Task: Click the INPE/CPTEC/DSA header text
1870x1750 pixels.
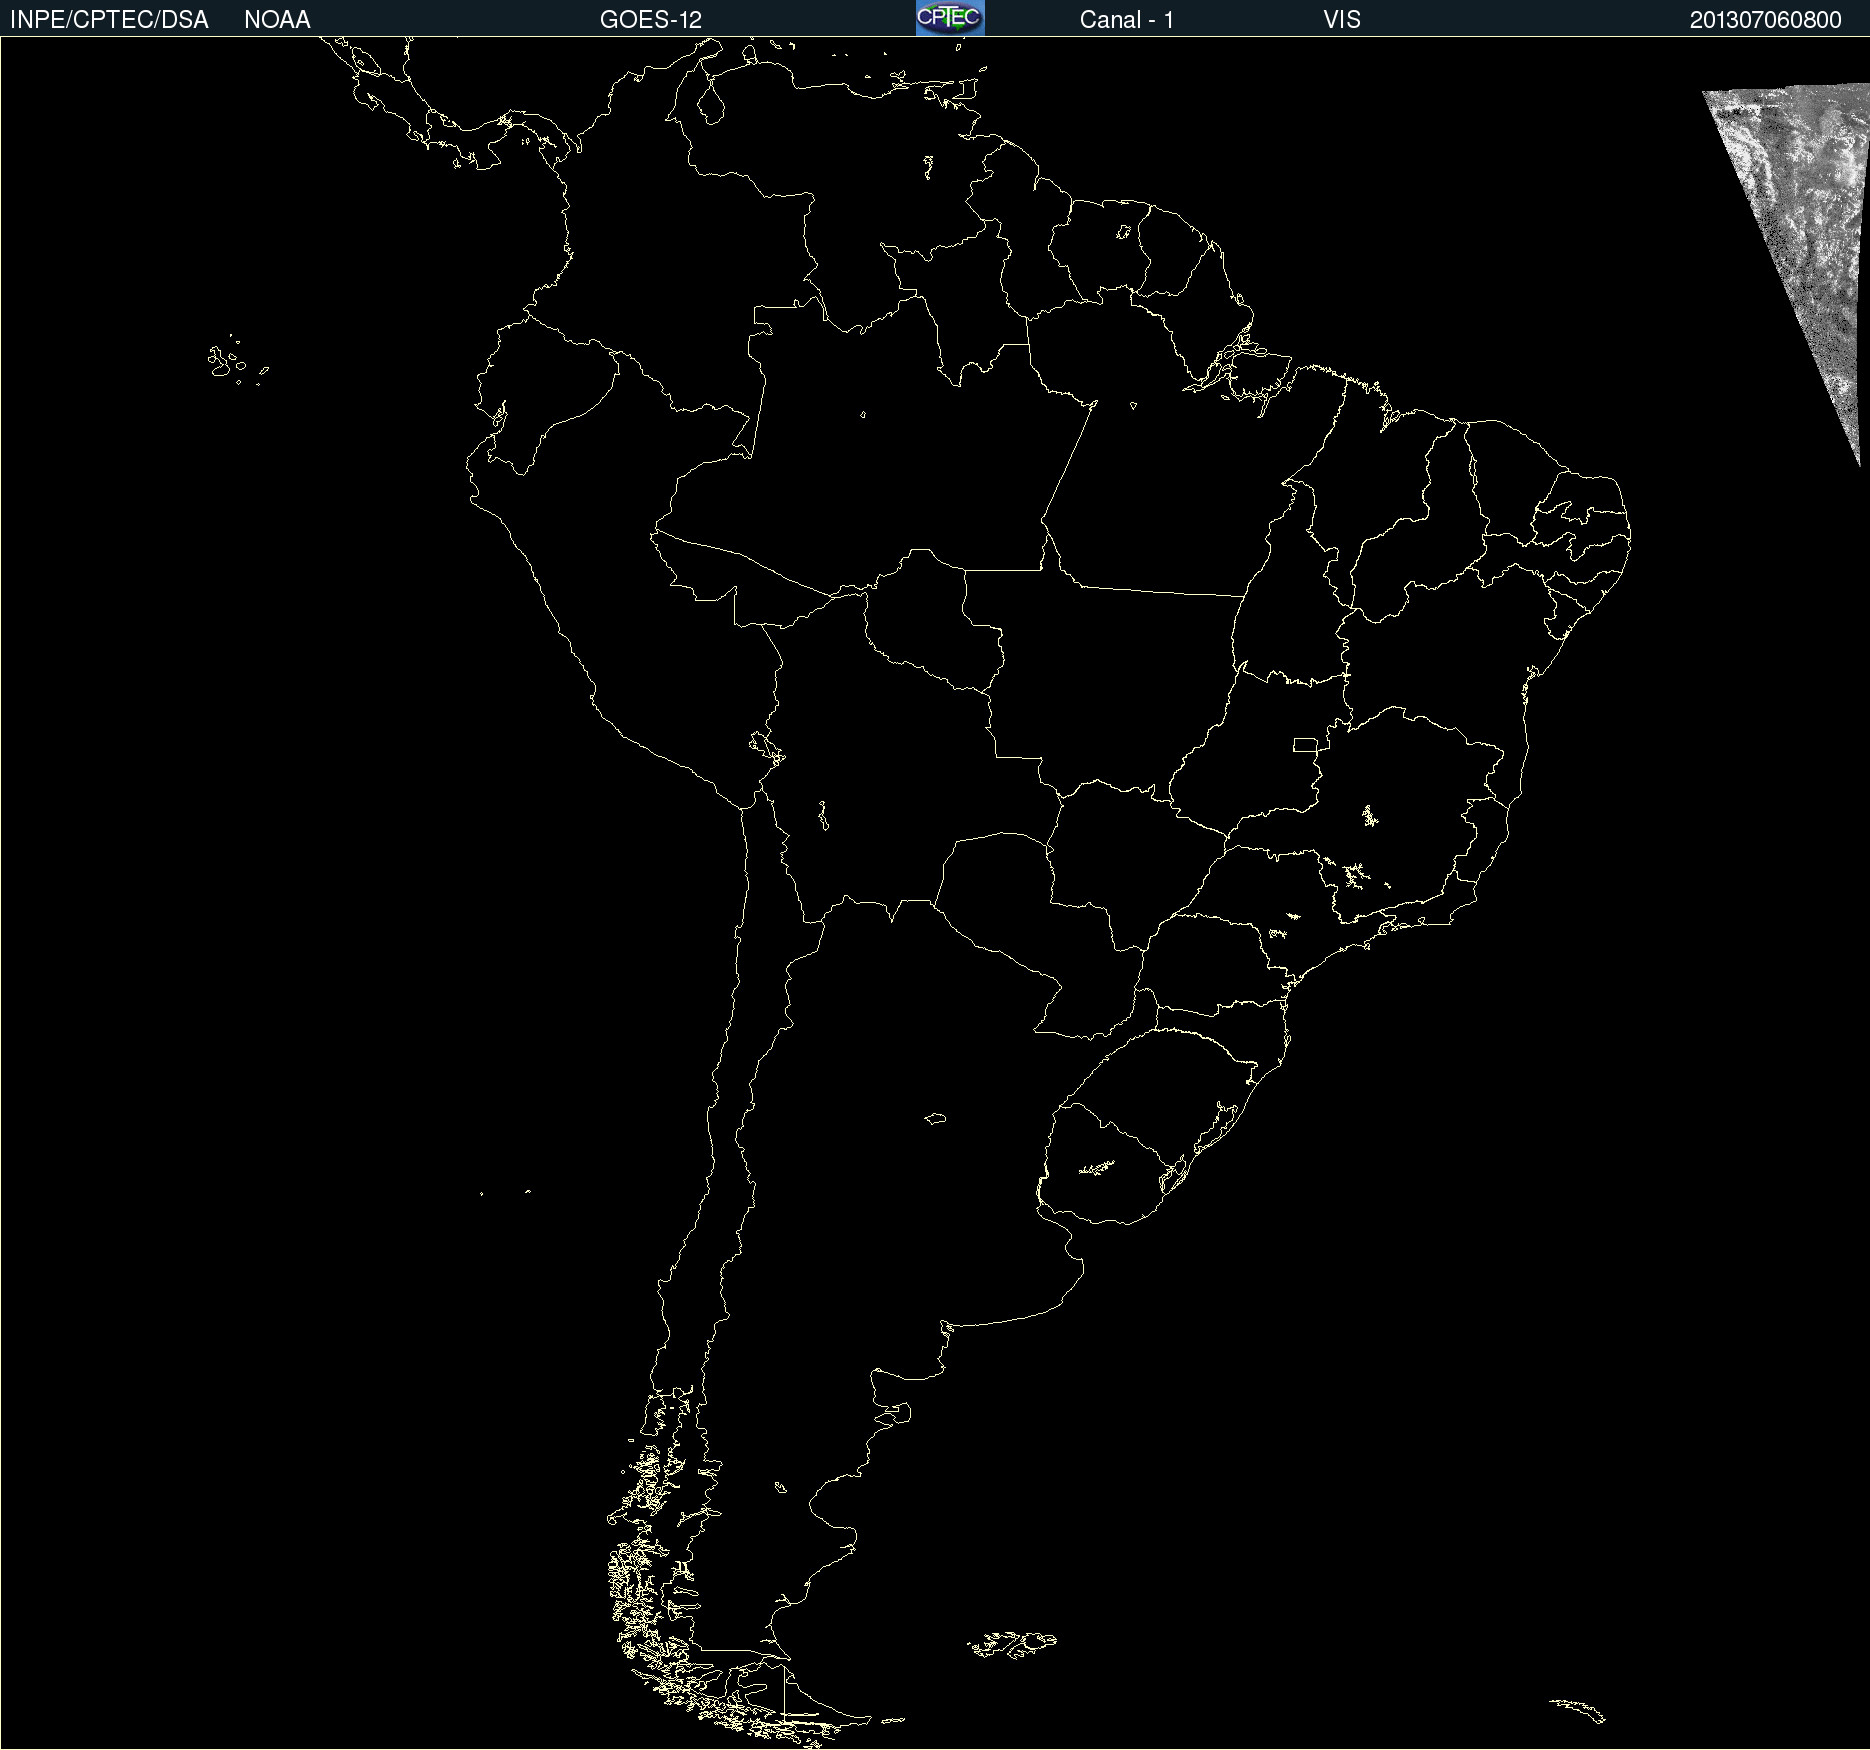Action: coord(109,20)
